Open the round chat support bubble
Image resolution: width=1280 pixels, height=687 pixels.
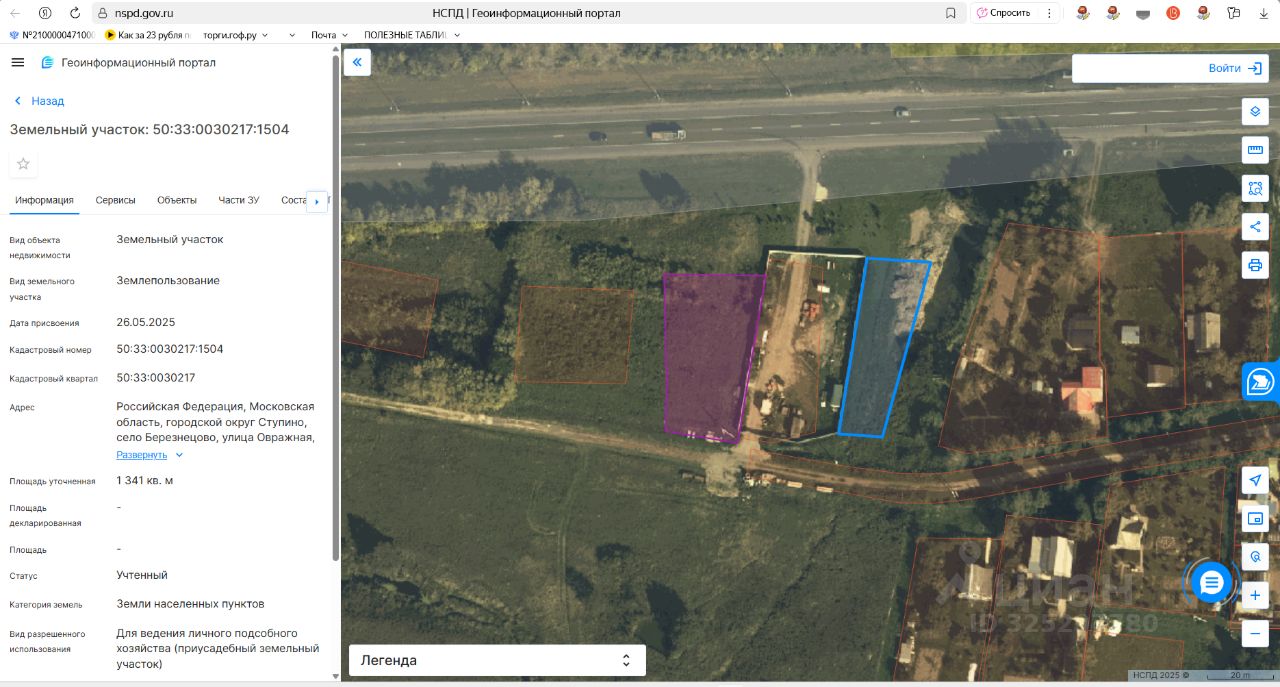tap(1211, 582)
